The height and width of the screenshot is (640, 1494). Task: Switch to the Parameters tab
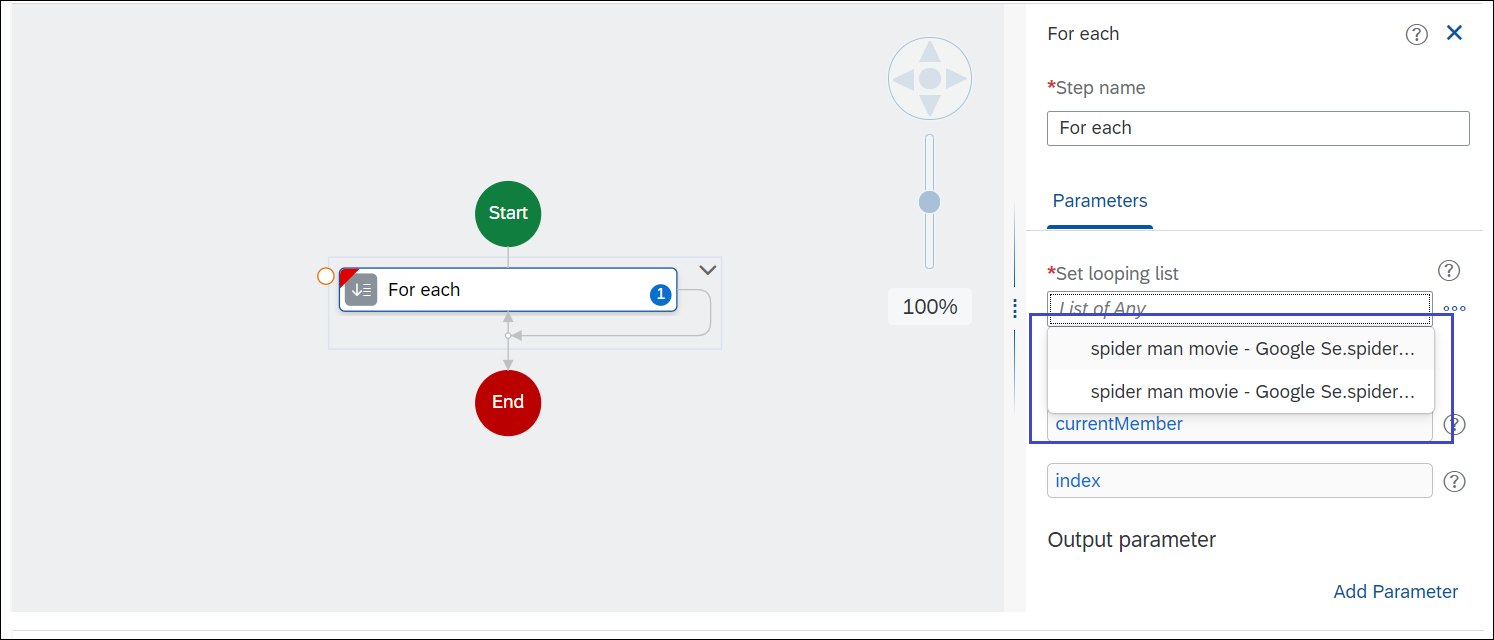[1099, 201]
